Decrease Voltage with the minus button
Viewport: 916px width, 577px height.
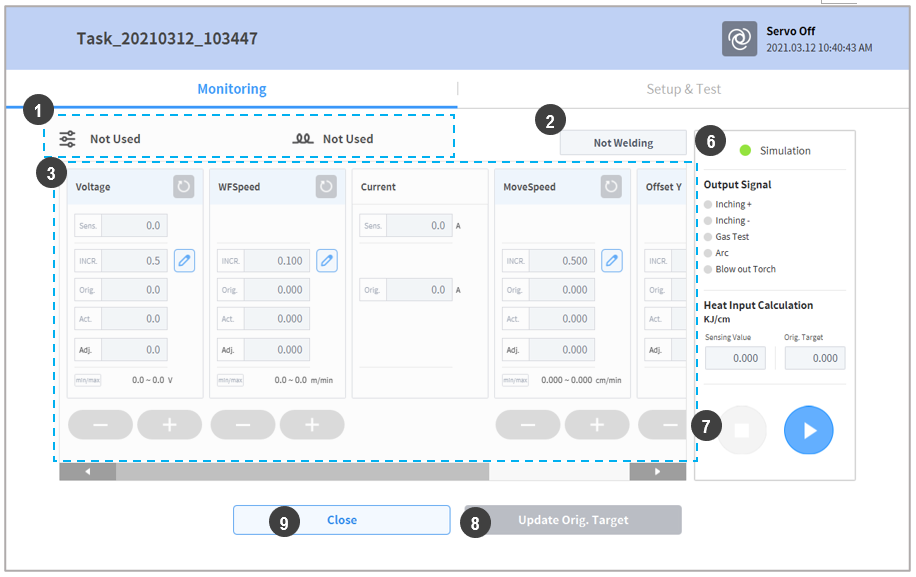(x=100, y=425)
